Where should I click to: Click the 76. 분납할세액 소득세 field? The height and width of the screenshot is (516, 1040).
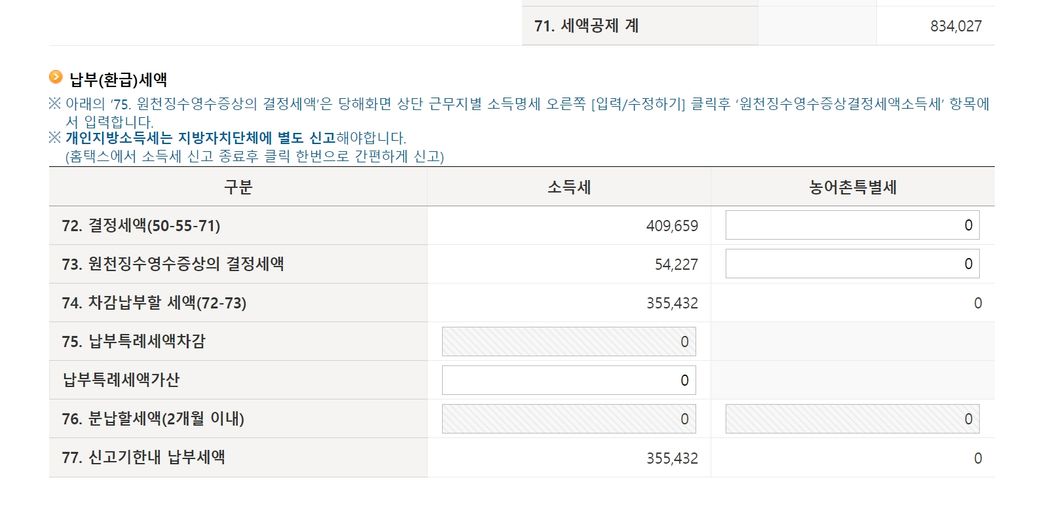568,419
